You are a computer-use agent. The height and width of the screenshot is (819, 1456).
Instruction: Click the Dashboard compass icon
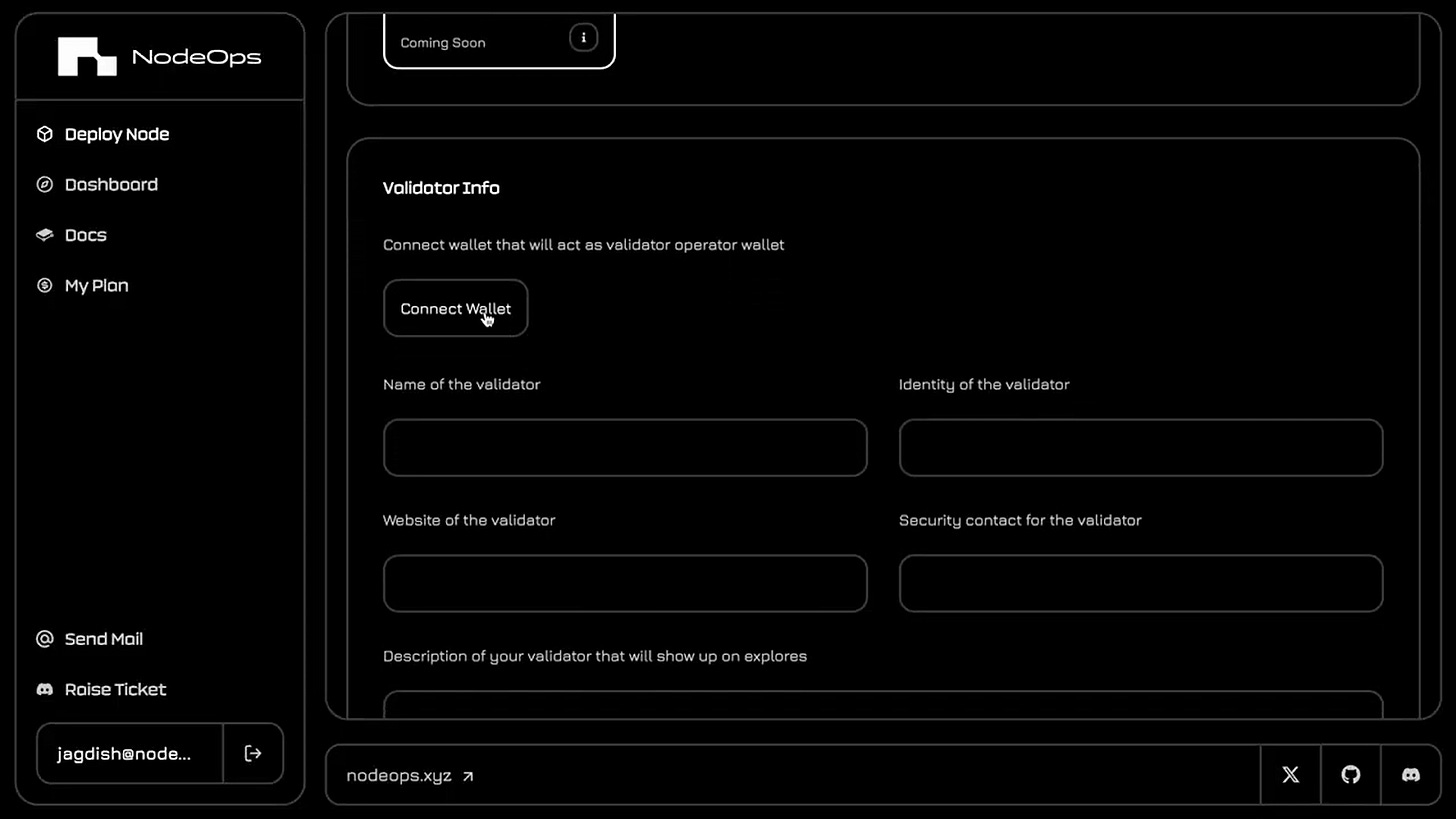pos(44,185)
